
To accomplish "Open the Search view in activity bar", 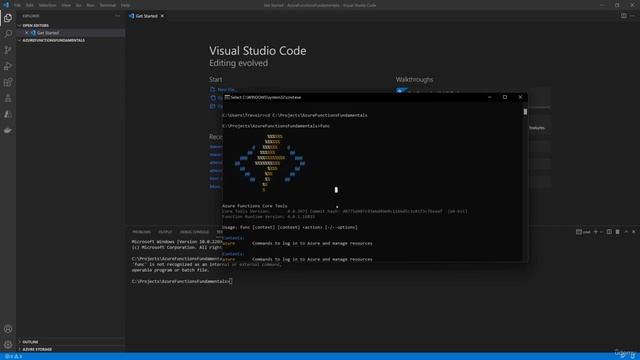I will [x=8, y=34].
